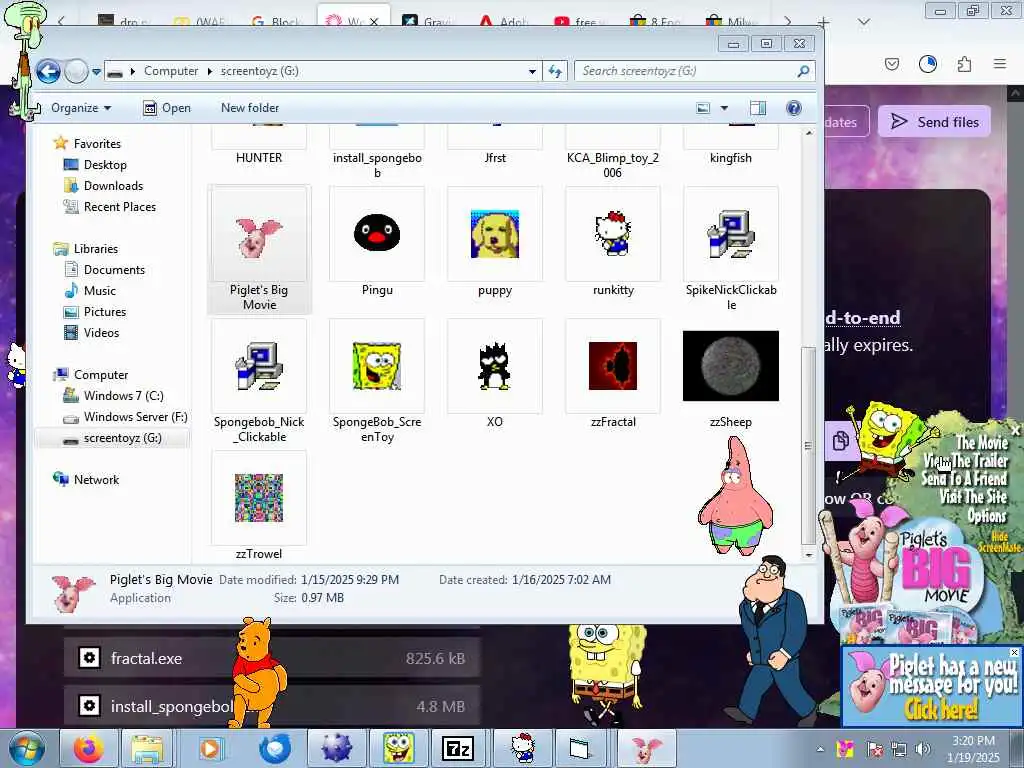Select the SpongeBob_ScreenToy icon
This screenshot has width=1024, height=768.
[x=377, y=366]
